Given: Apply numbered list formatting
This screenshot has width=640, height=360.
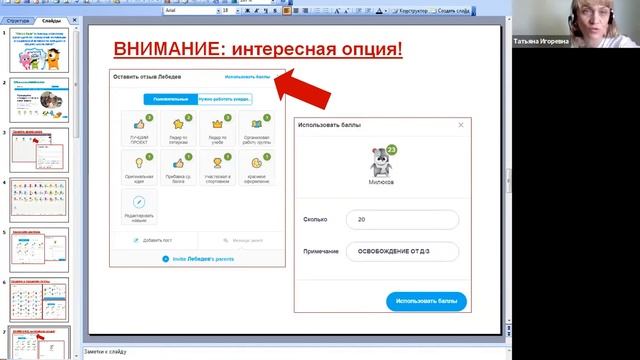Looking at the screenshot, I should point(317,11).
